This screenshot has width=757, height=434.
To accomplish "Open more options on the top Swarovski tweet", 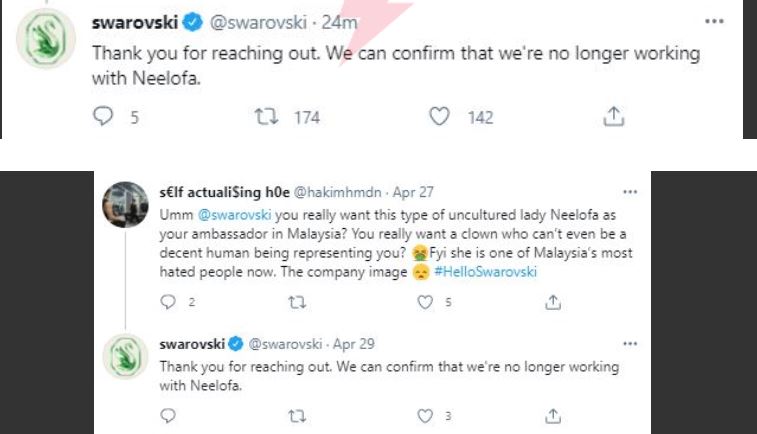I will [x=713, y=21].
